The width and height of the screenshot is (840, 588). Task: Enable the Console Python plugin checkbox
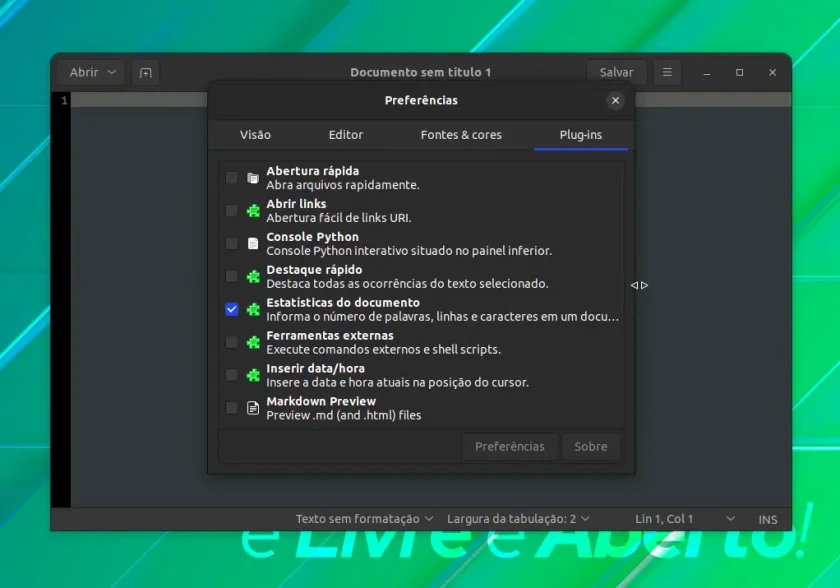coord(231,244)
